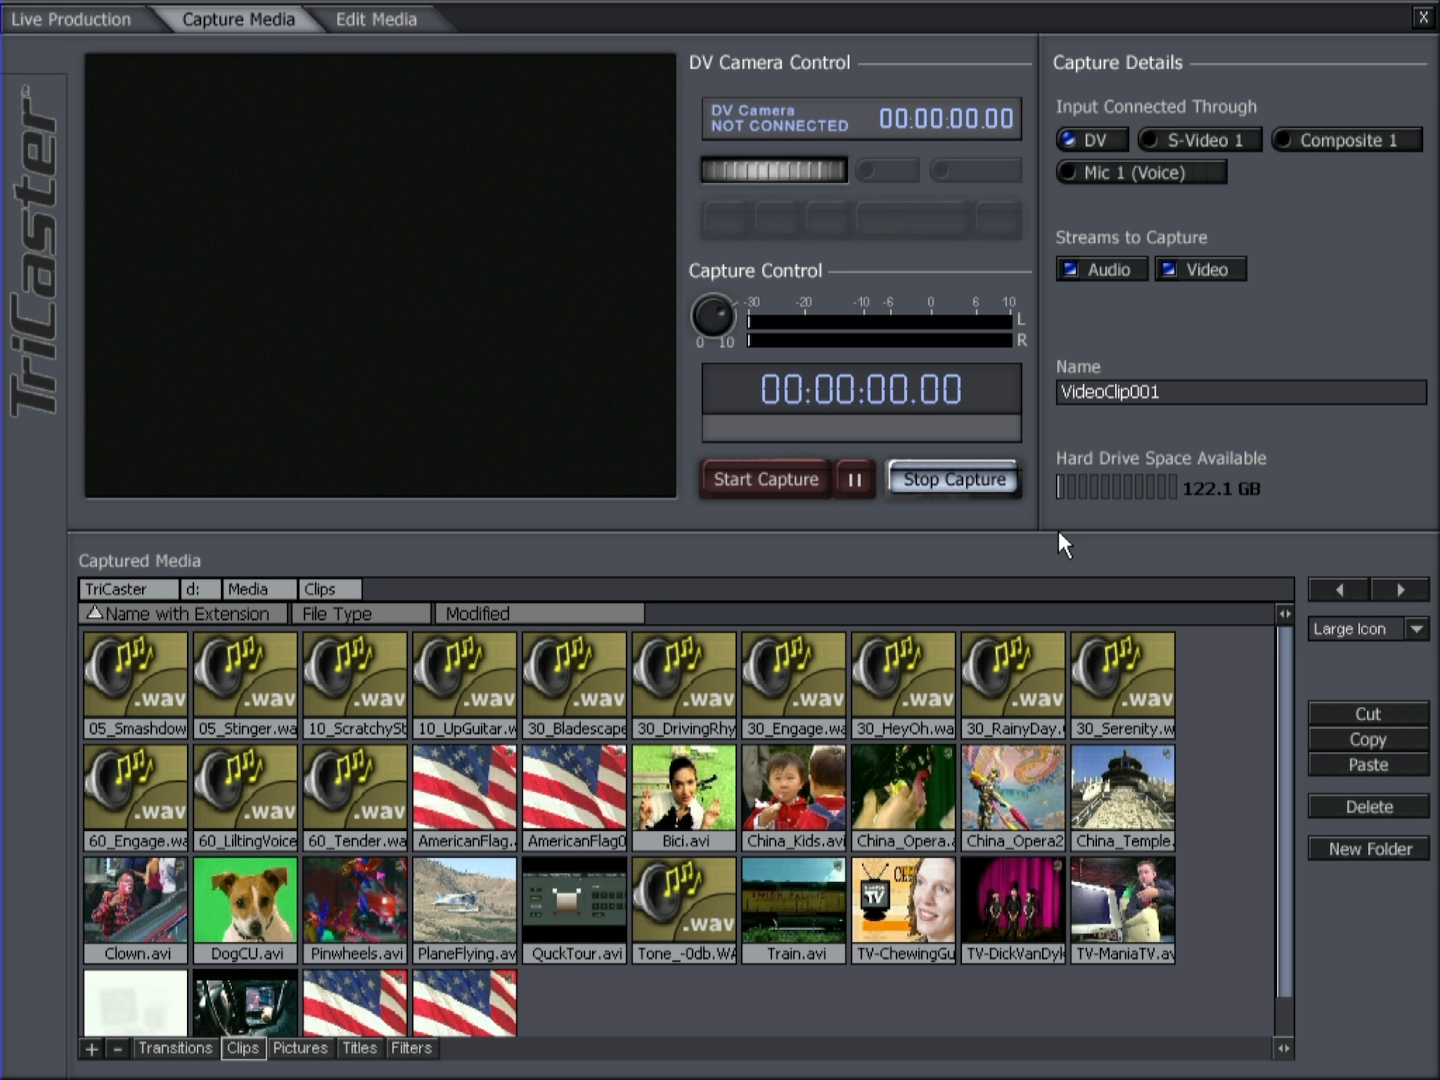Image resolution: width=1440 pixels, height=1080 pixels.
Task: Open Pictures bin tab
Action: 300,1048
